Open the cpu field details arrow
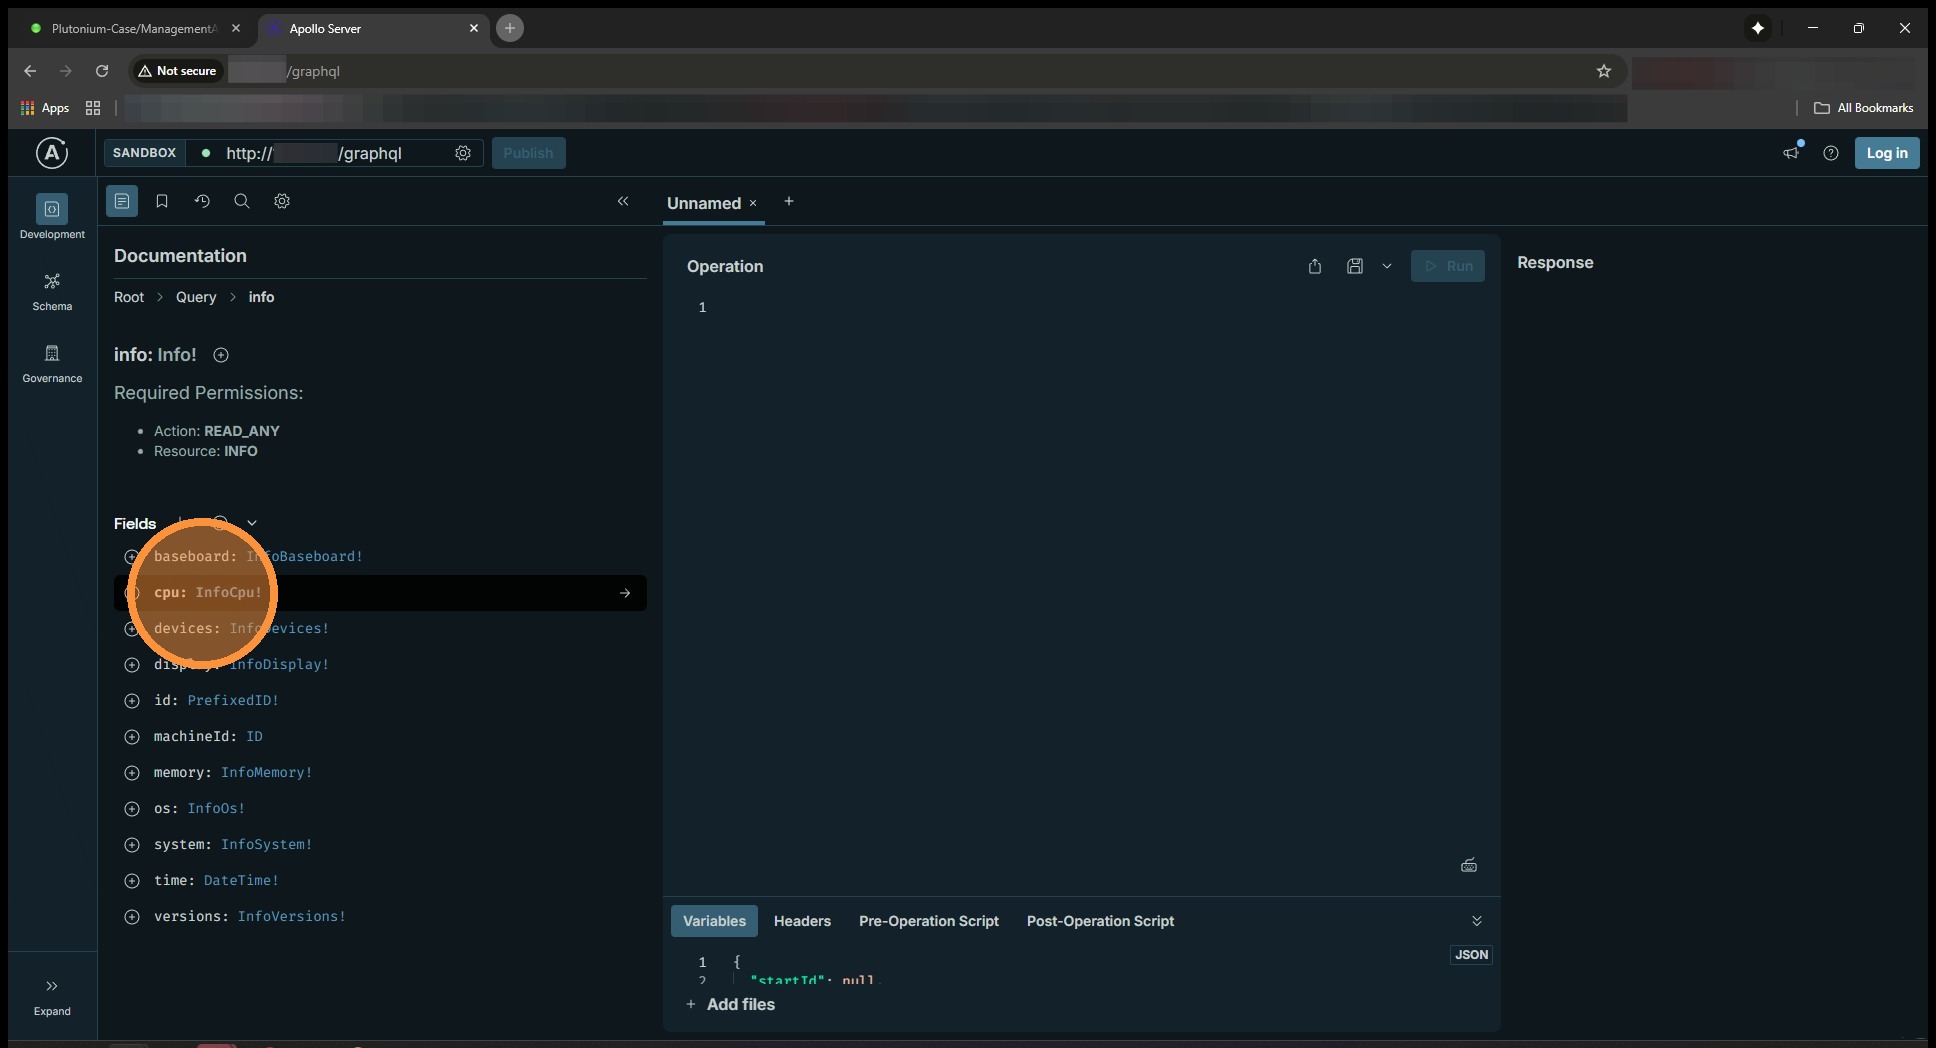Image resolution: width=1936 pixels, height=1048 pixels. pyautogui.click(x=625, y=593)
